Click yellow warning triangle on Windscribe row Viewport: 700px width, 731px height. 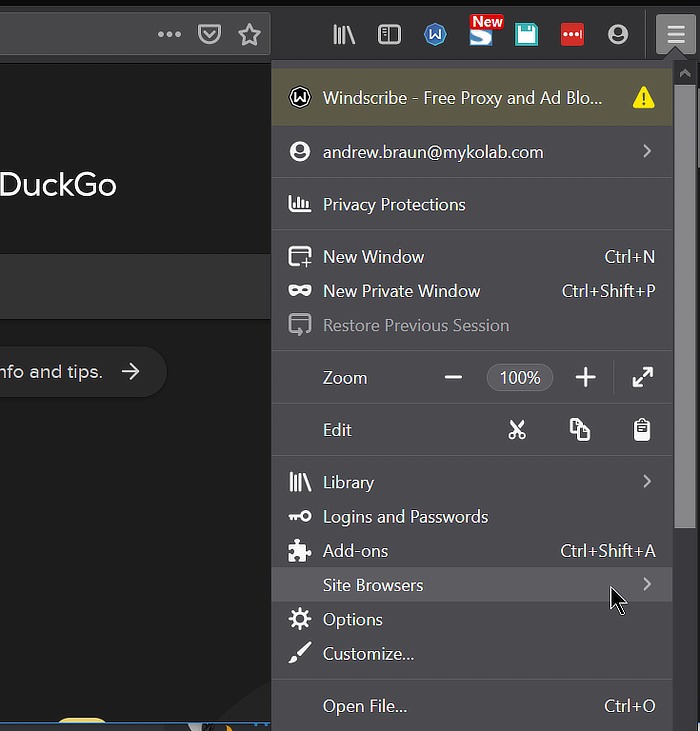pyautogui.click(x=644, y=98)
